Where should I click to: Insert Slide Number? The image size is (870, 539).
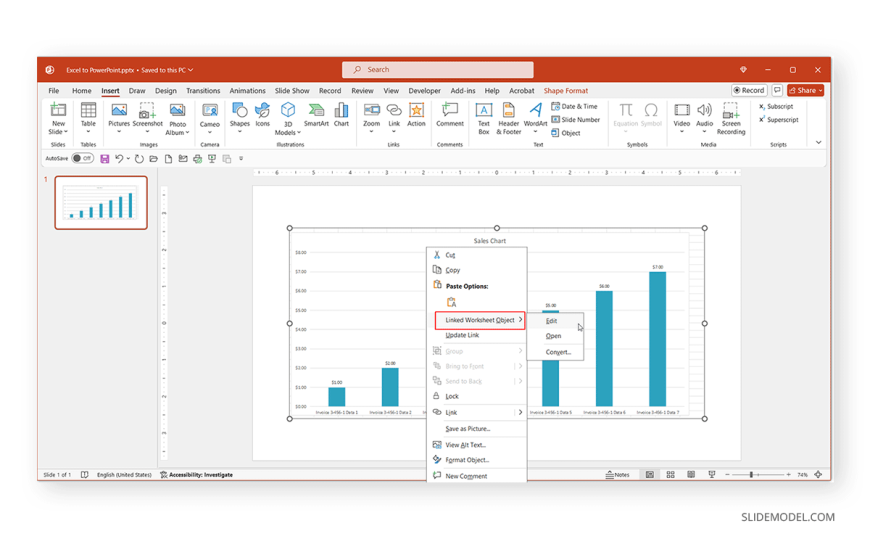coord(575,119)
